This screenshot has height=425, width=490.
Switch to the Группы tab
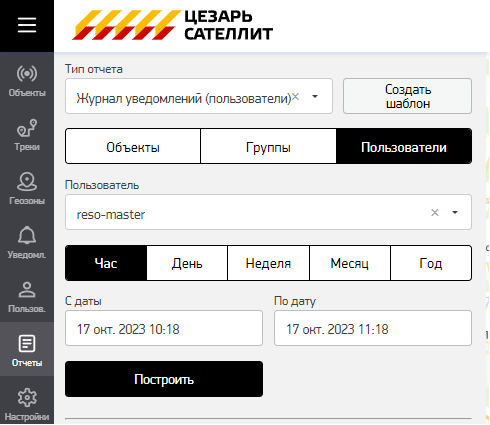pyautogui.click(x=268, y=146)
